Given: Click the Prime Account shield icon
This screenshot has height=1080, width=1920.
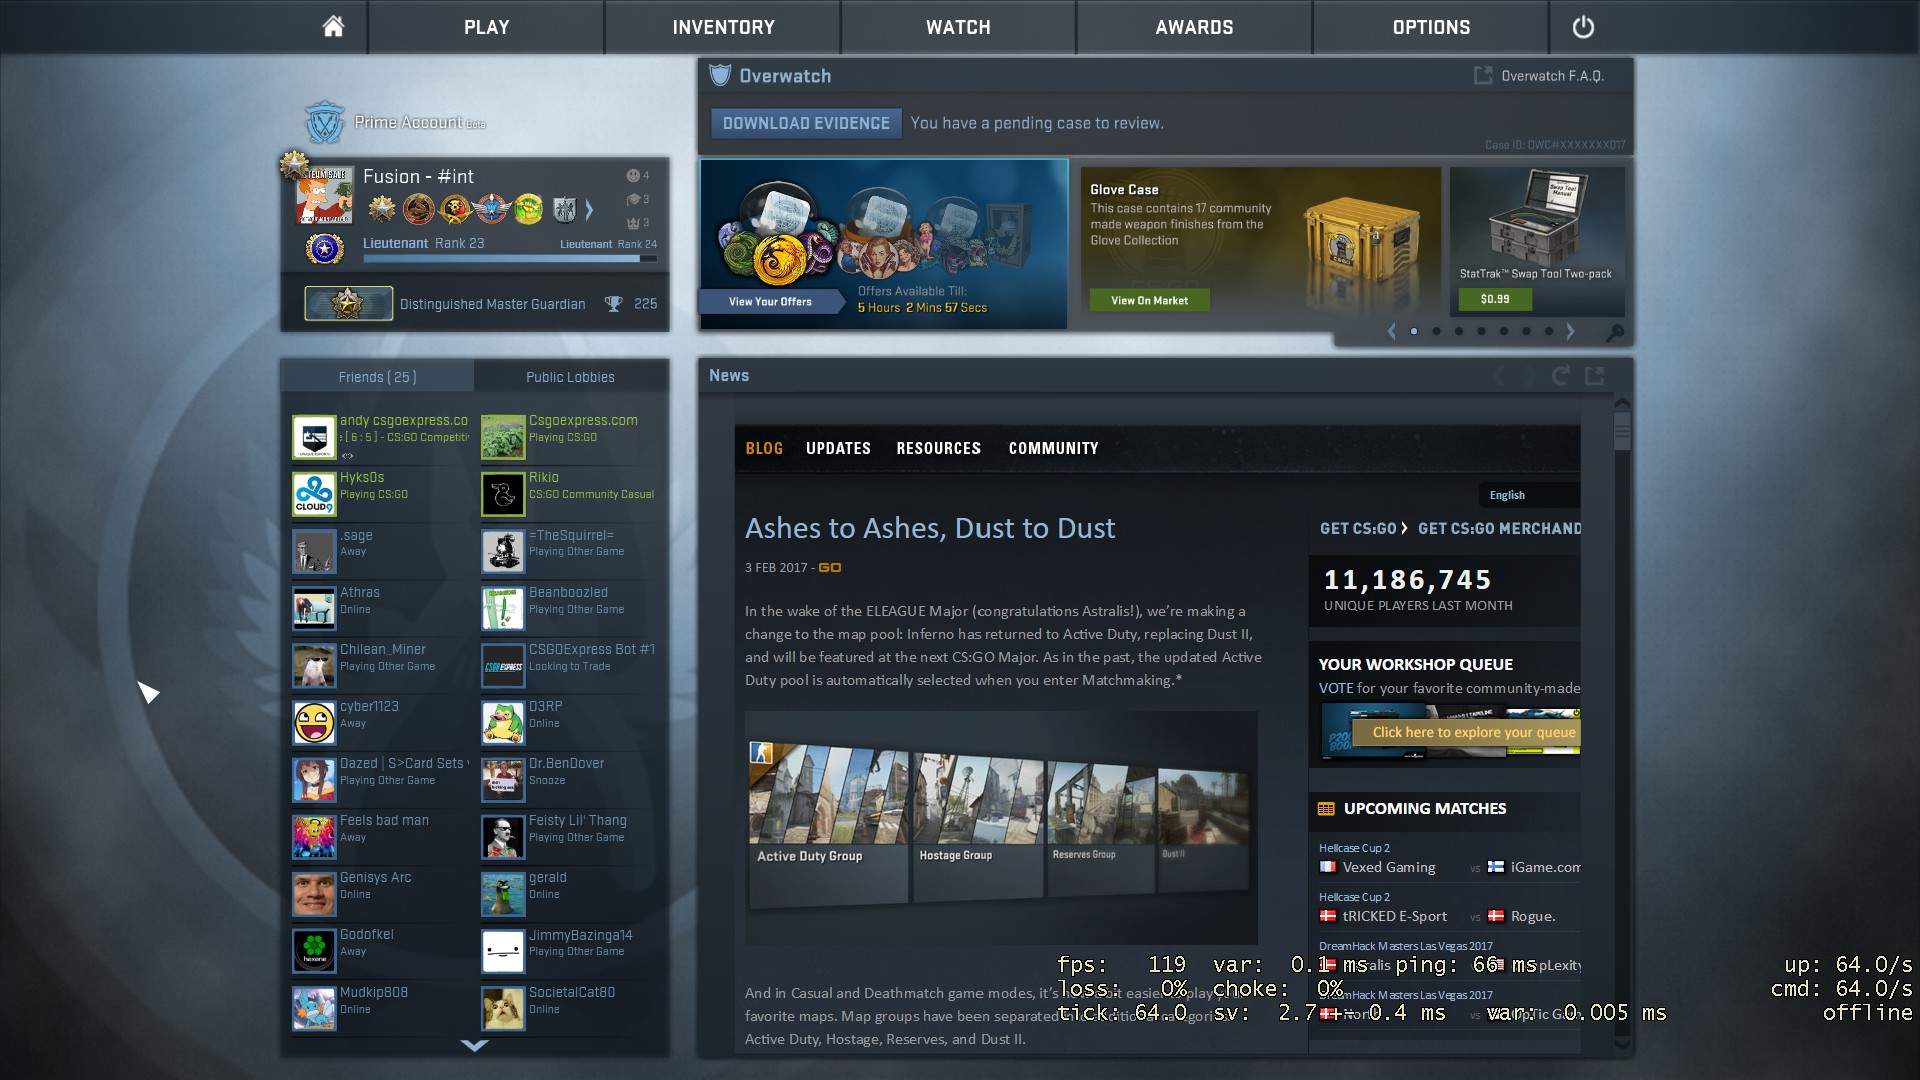Looking at the screenshot, I should coord(324,123).
